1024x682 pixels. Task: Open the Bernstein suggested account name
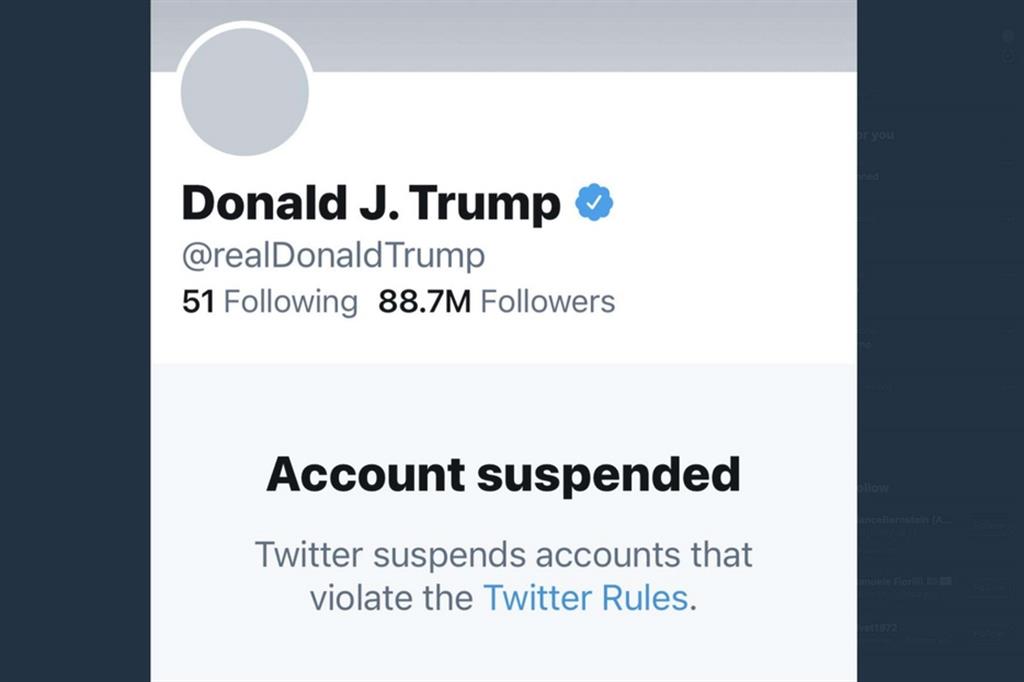(x=903, y=520)
